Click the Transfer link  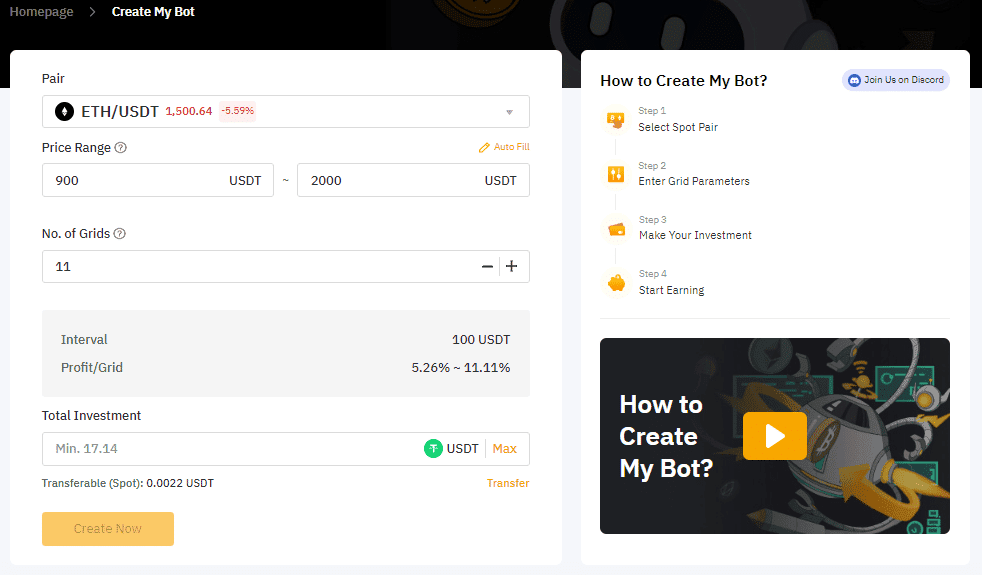(508, 483)
